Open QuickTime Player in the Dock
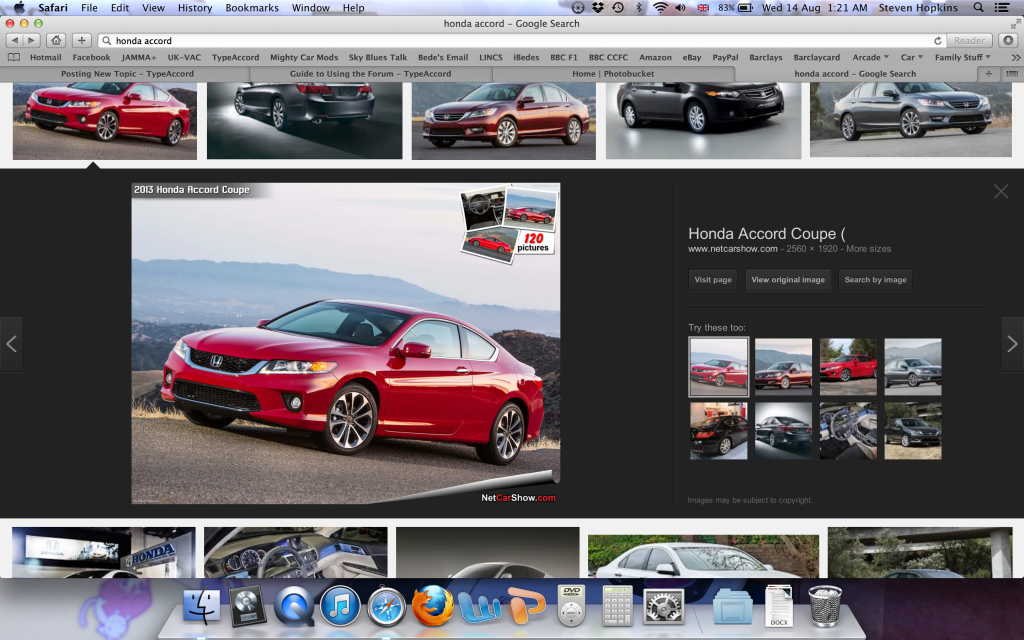Screen dimensions: 1024x640 tap(294, 606)
